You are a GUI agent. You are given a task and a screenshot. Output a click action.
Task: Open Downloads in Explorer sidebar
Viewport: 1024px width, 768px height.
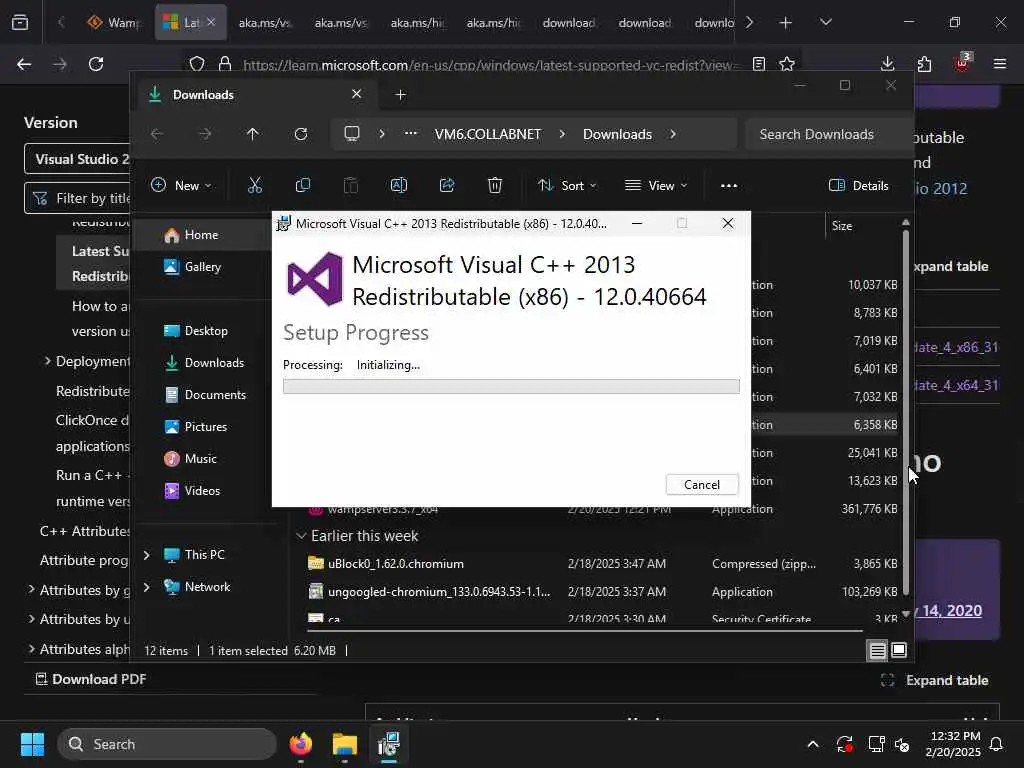pyautogui.click(x=214, y=362)
